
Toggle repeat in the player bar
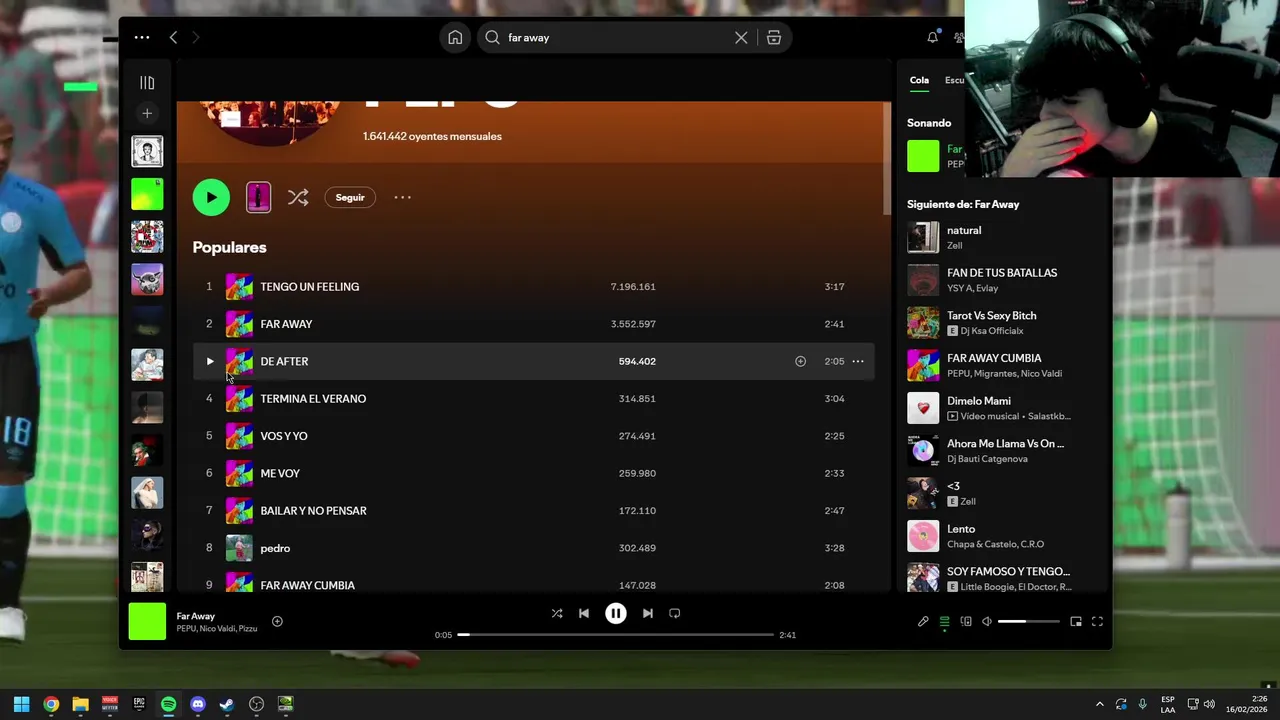[675, 613]
